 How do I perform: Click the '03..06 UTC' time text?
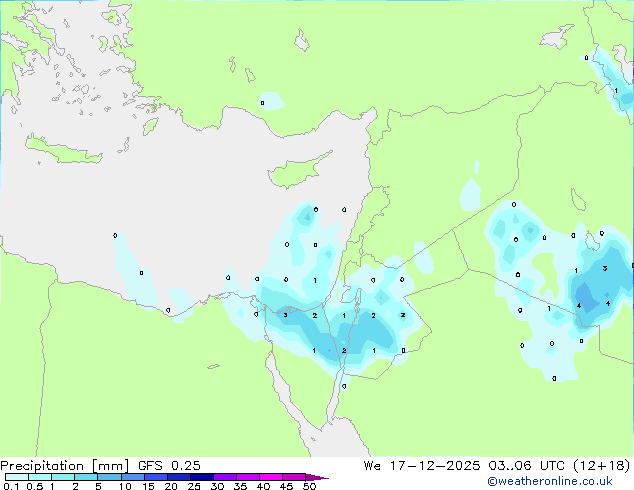point(525,466)
